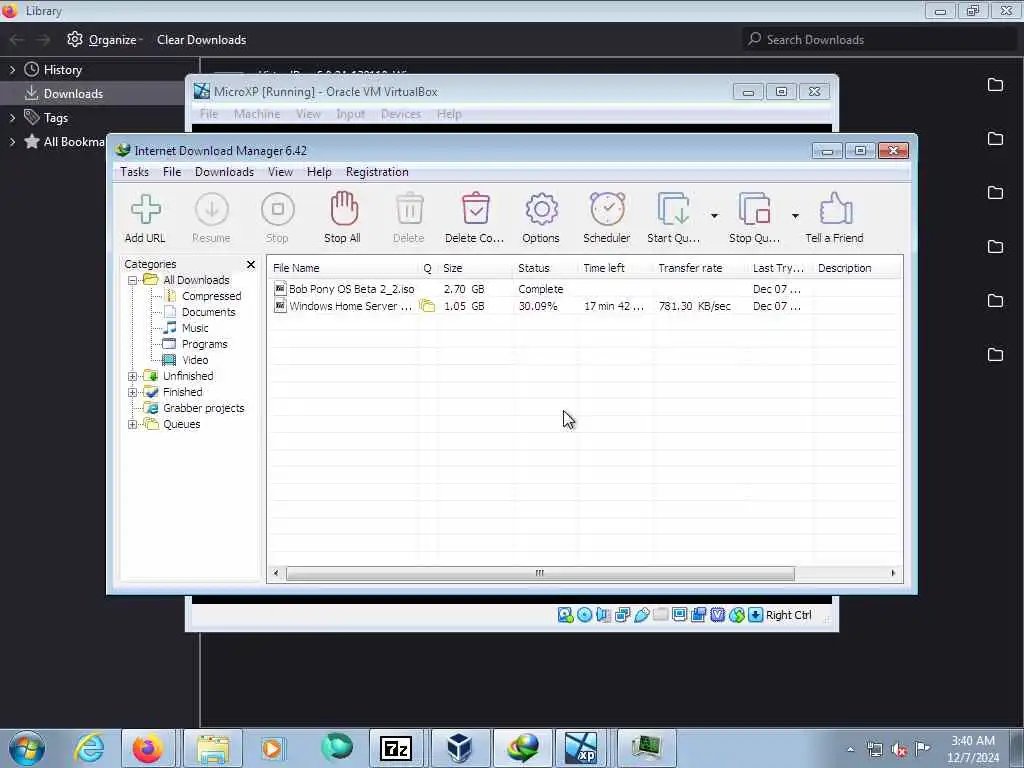Screen dimensions: 1024x768
Task: Open Start Queue dropdown arrow
Action: pos(714,216)
